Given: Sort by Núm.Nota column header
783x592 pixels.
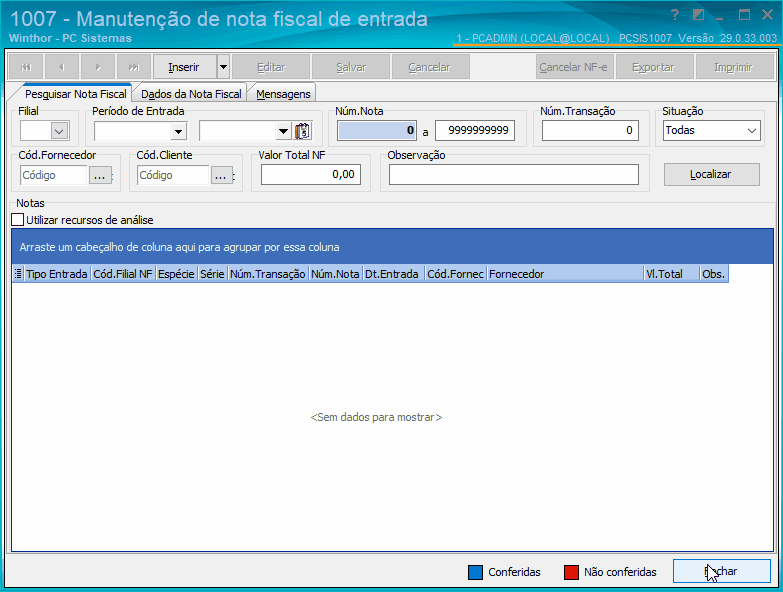Looking at the screenshot, I should click(335, 274).
